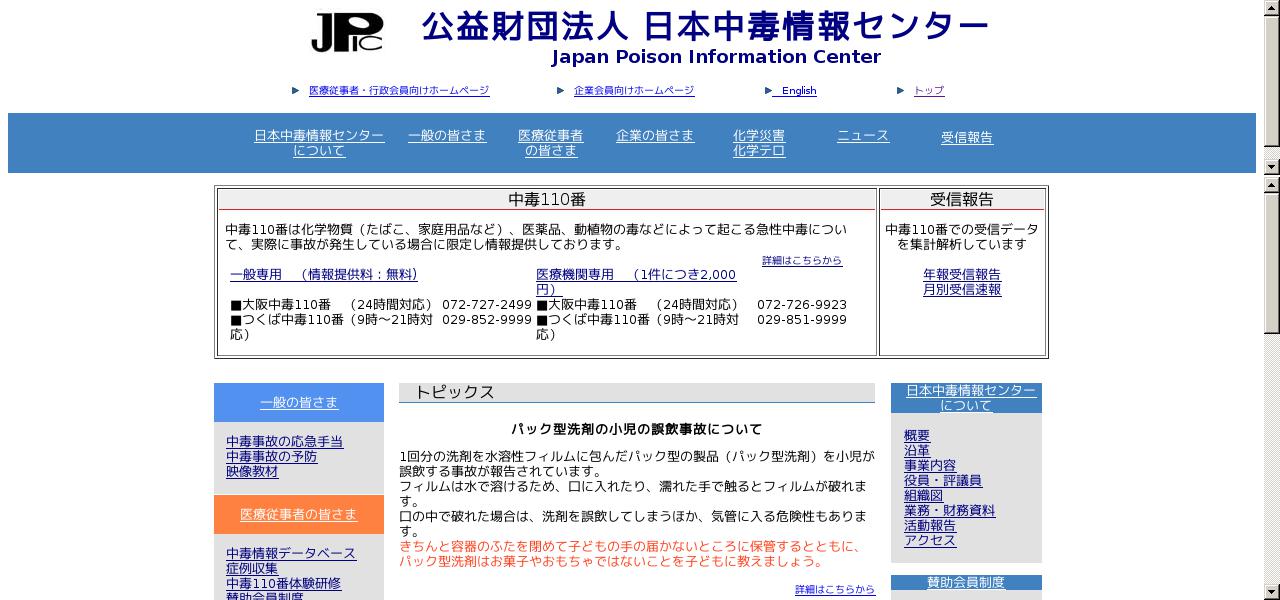Click つくば中毒110番 number 029-852-9999
Viewport: 1280px width, 600px height.
tap(487, 320)
